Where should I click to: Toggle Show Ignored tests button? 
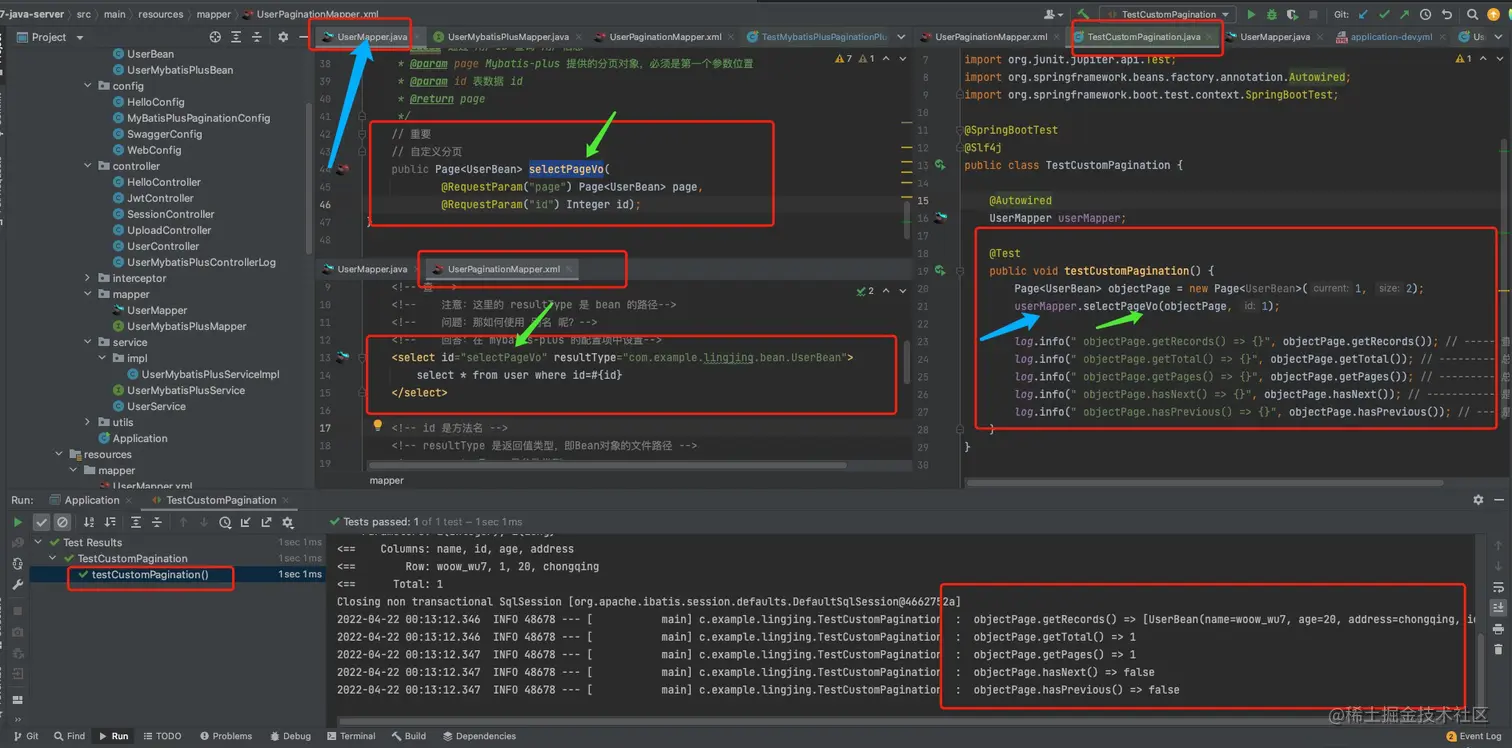pyautogui.click(x=62, y=522)
